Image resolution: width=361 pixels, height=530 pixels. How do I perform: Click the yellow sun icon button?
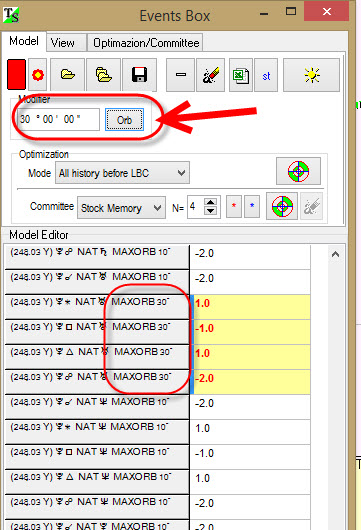(311, 75)
